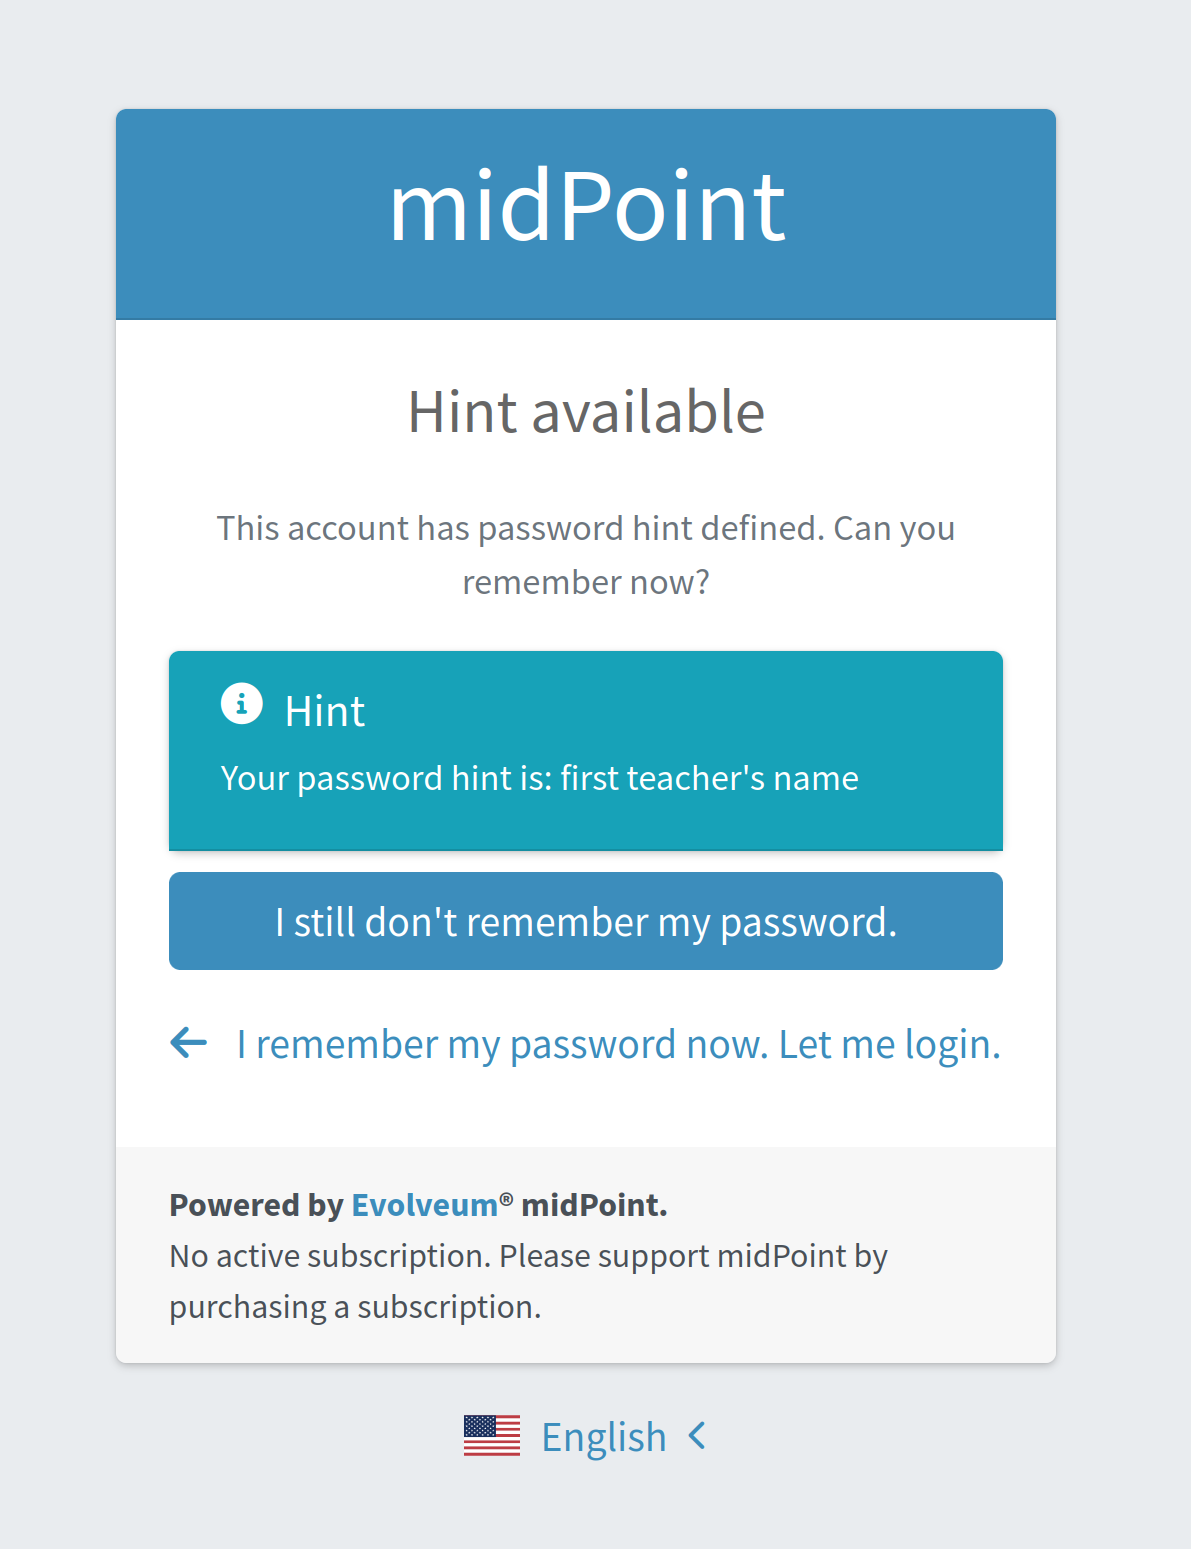Click the blue password reset button
The width and height of the screenshot is (1191, 1549).
(585, 921)
